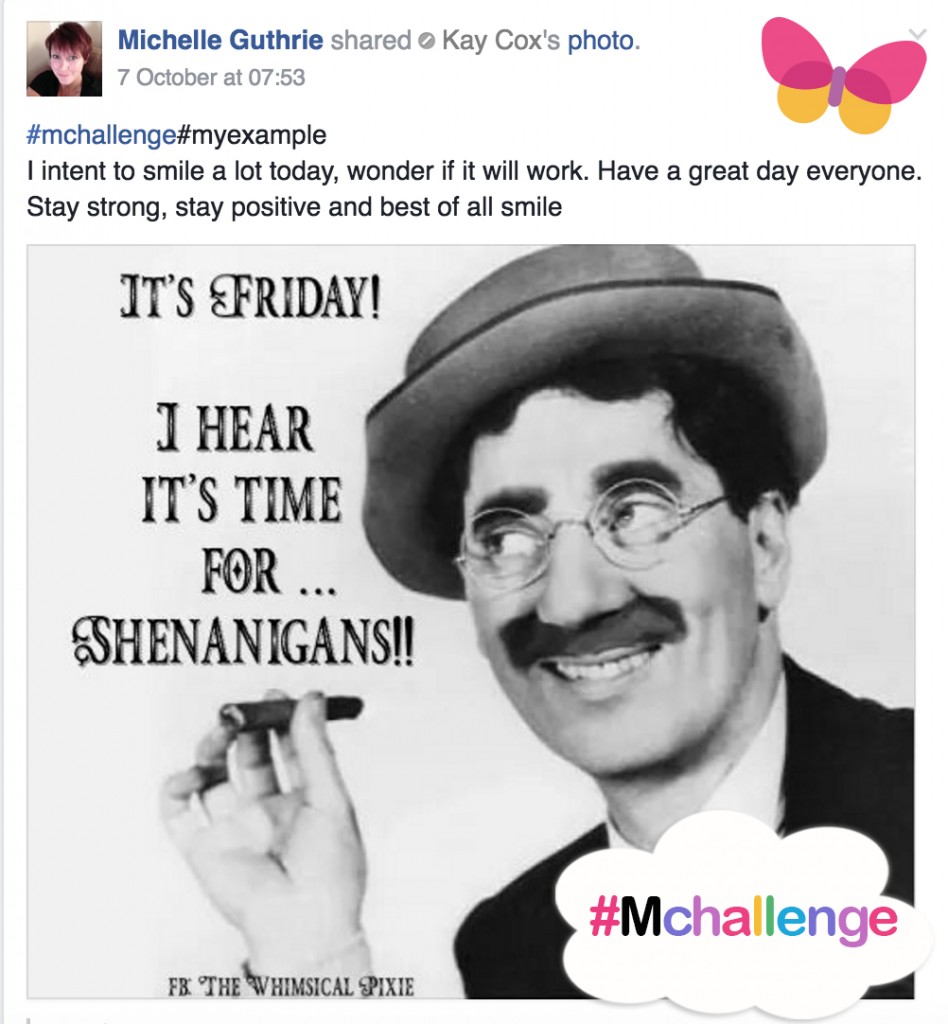The image size is (948, 1024).
Task: Click the 'Stay strong, stay positive' sentence
Action: click(294, 207)
